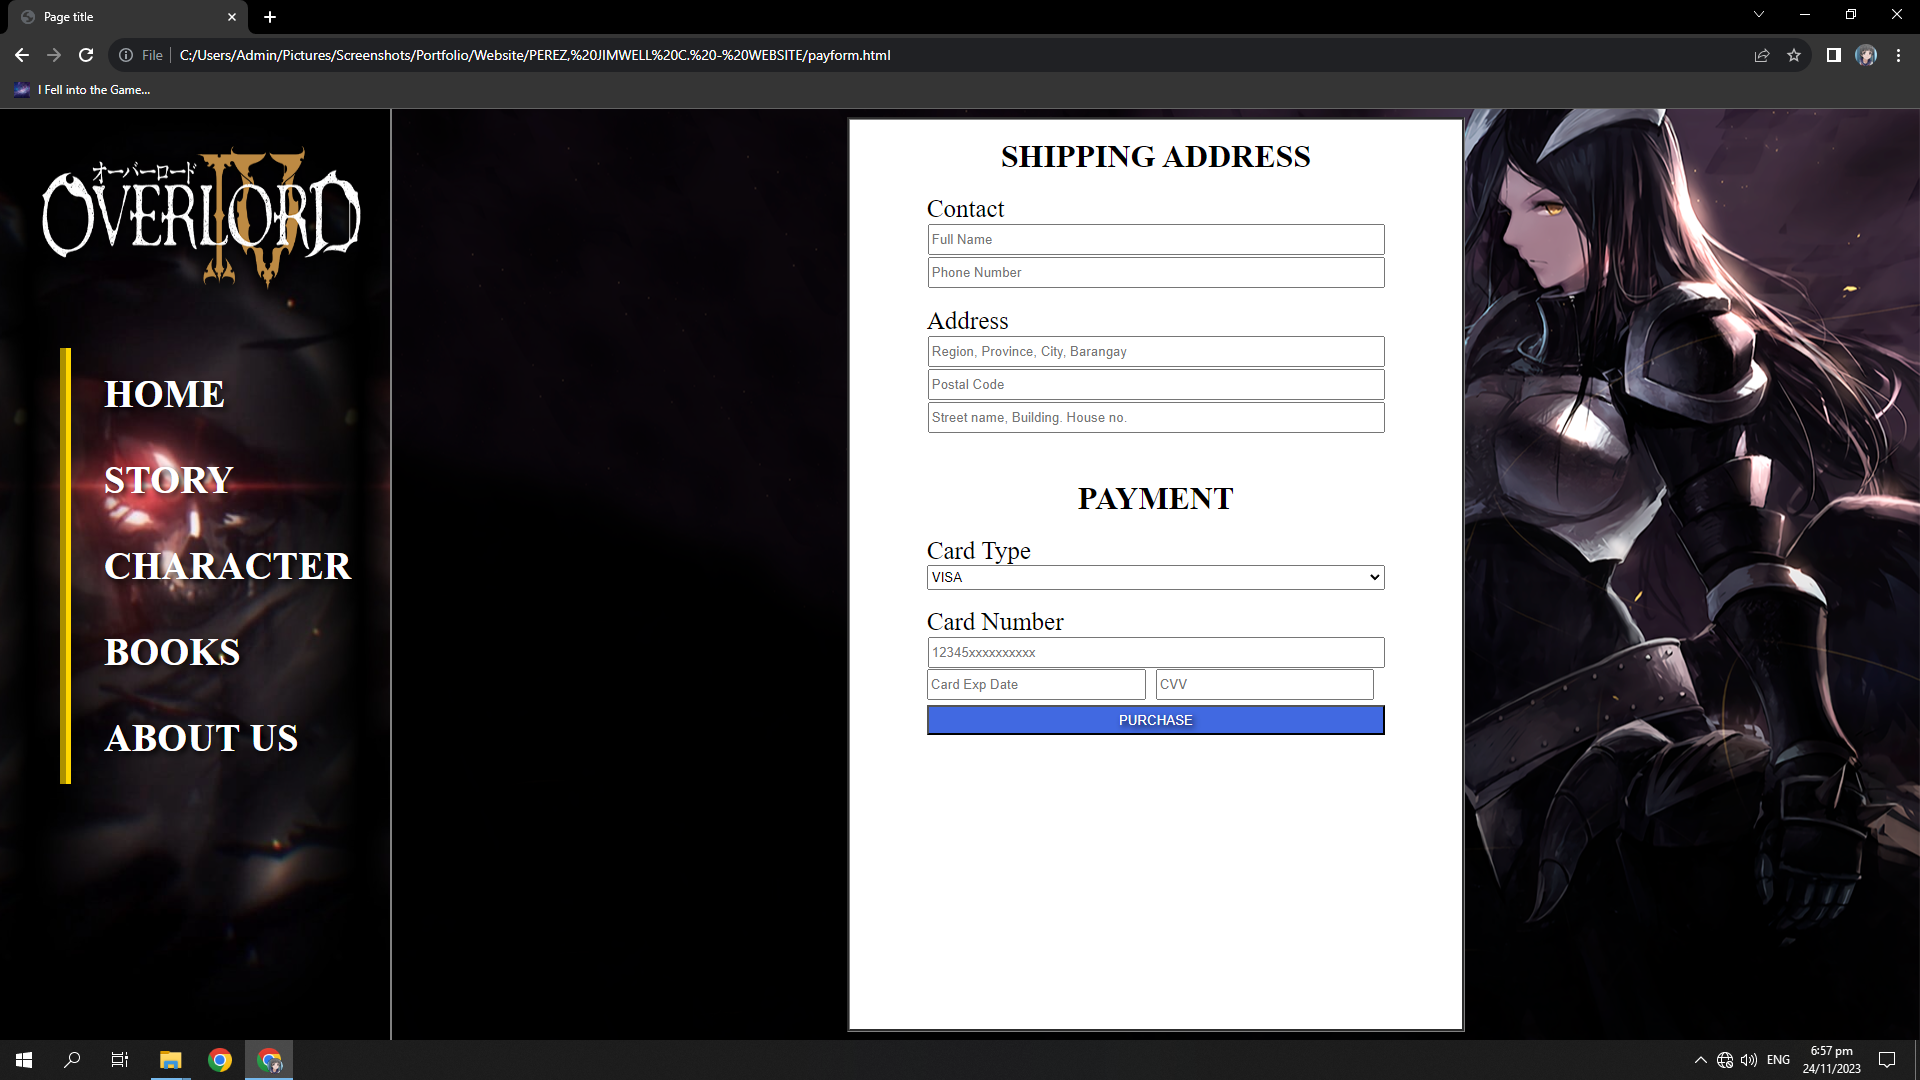Open the 'I Fell into the Game...' bookmark
Screen dimensions: 1920x1080
(82, 90)
